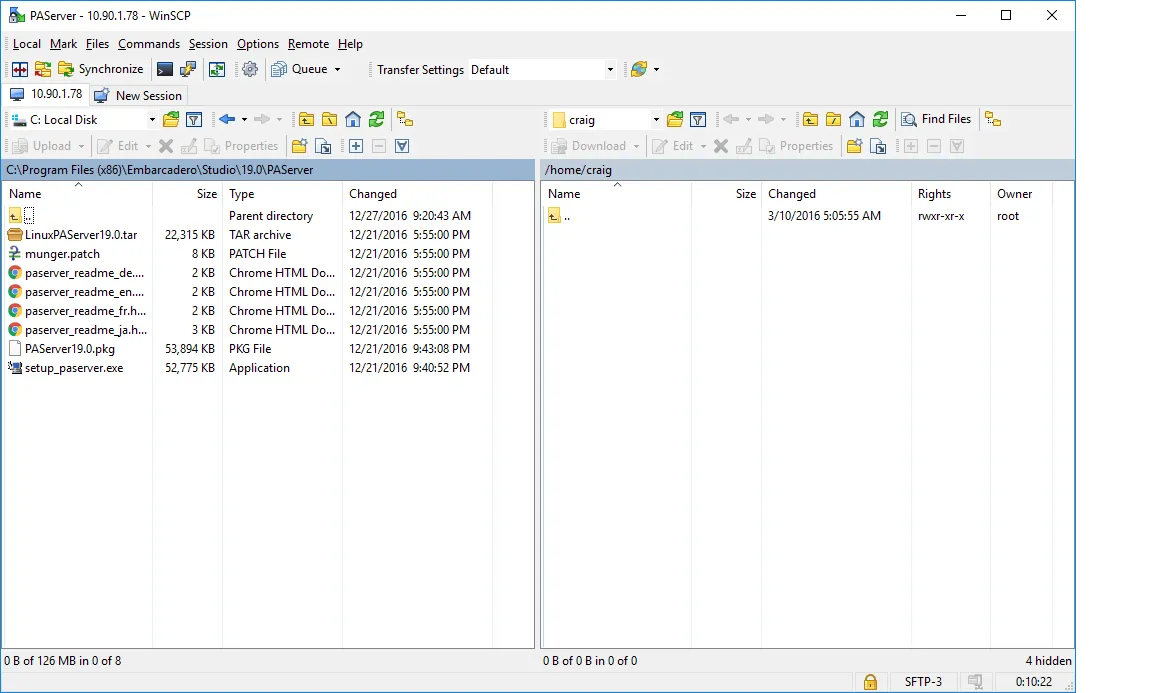1152x693 pixels.
Task: Sort remote files by Rights column header
Action: [x=950, y=194]
